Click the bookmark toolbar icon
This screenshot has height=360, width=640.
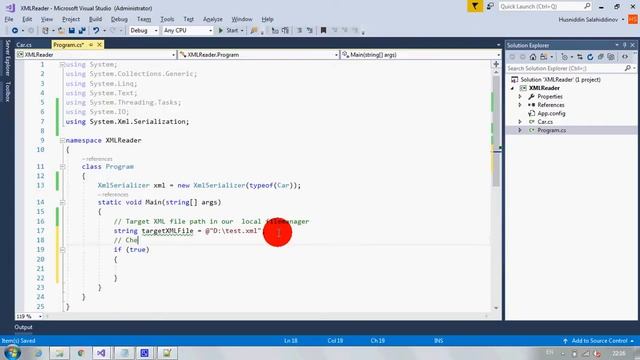(x=323, y=31)
